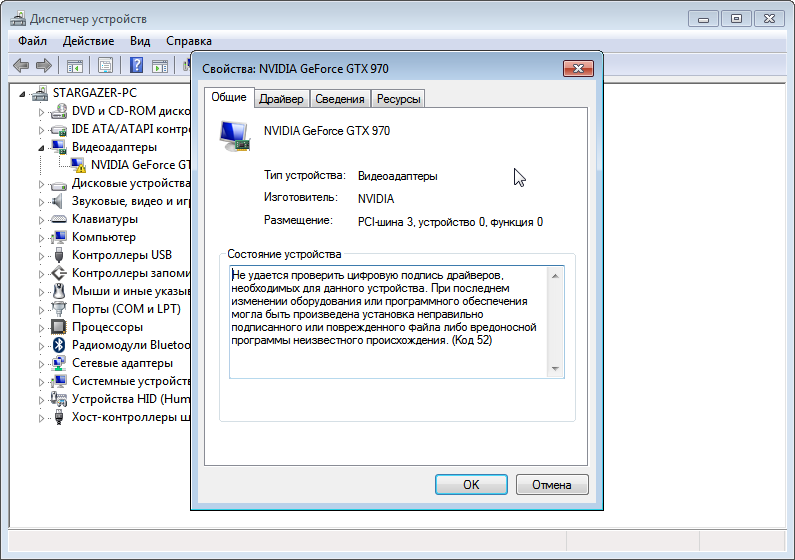Click the STARGAZER-PC computer icon

(40, 93)
